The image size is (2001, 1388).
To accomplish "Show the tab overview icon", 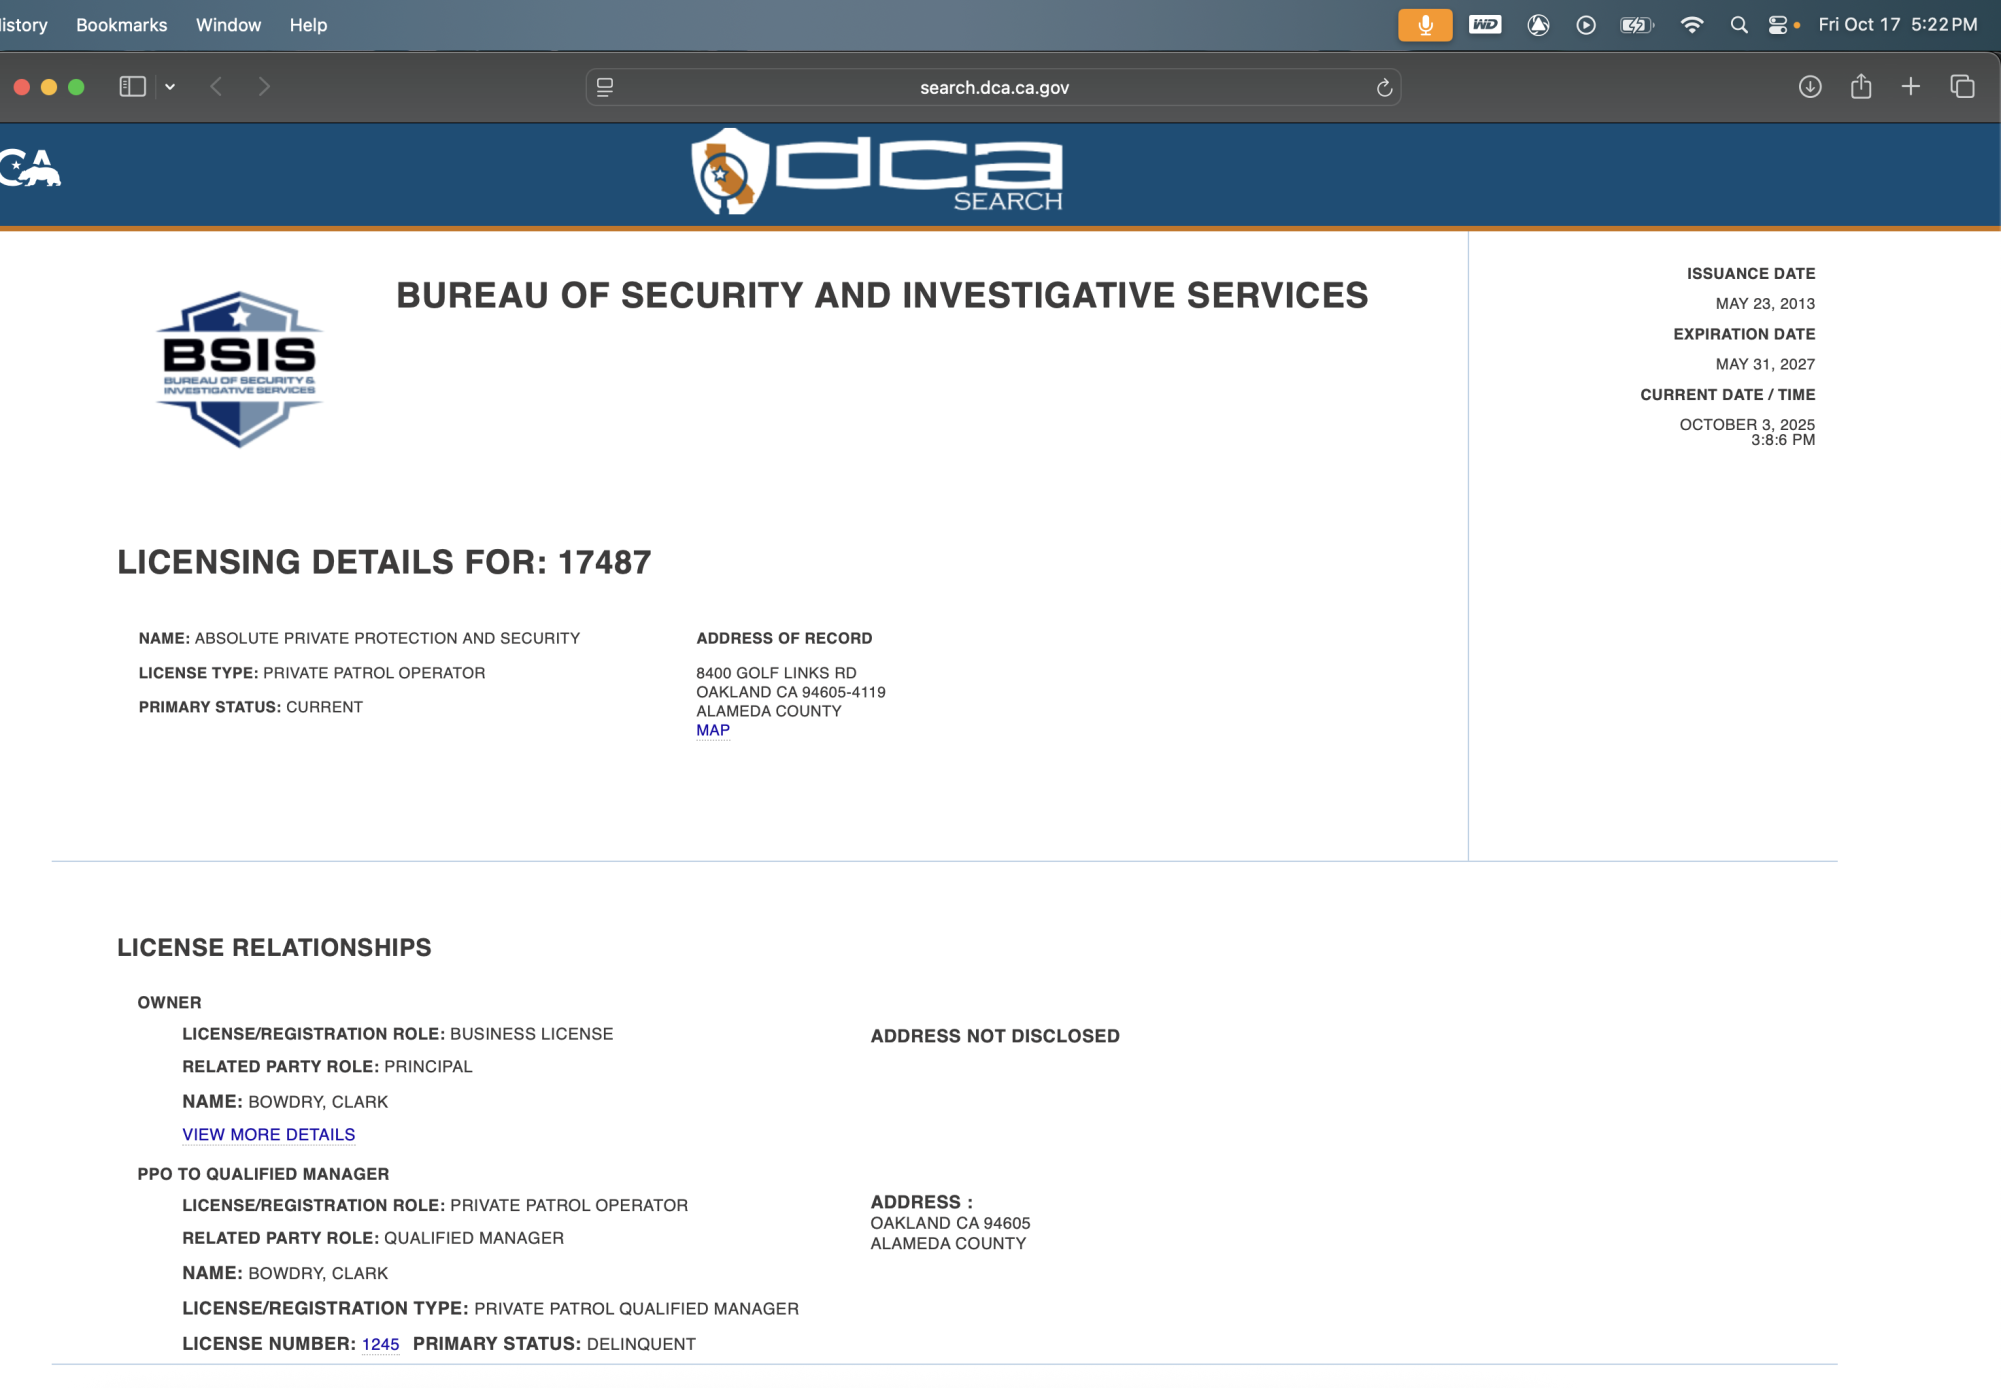I will [1962, 87].
